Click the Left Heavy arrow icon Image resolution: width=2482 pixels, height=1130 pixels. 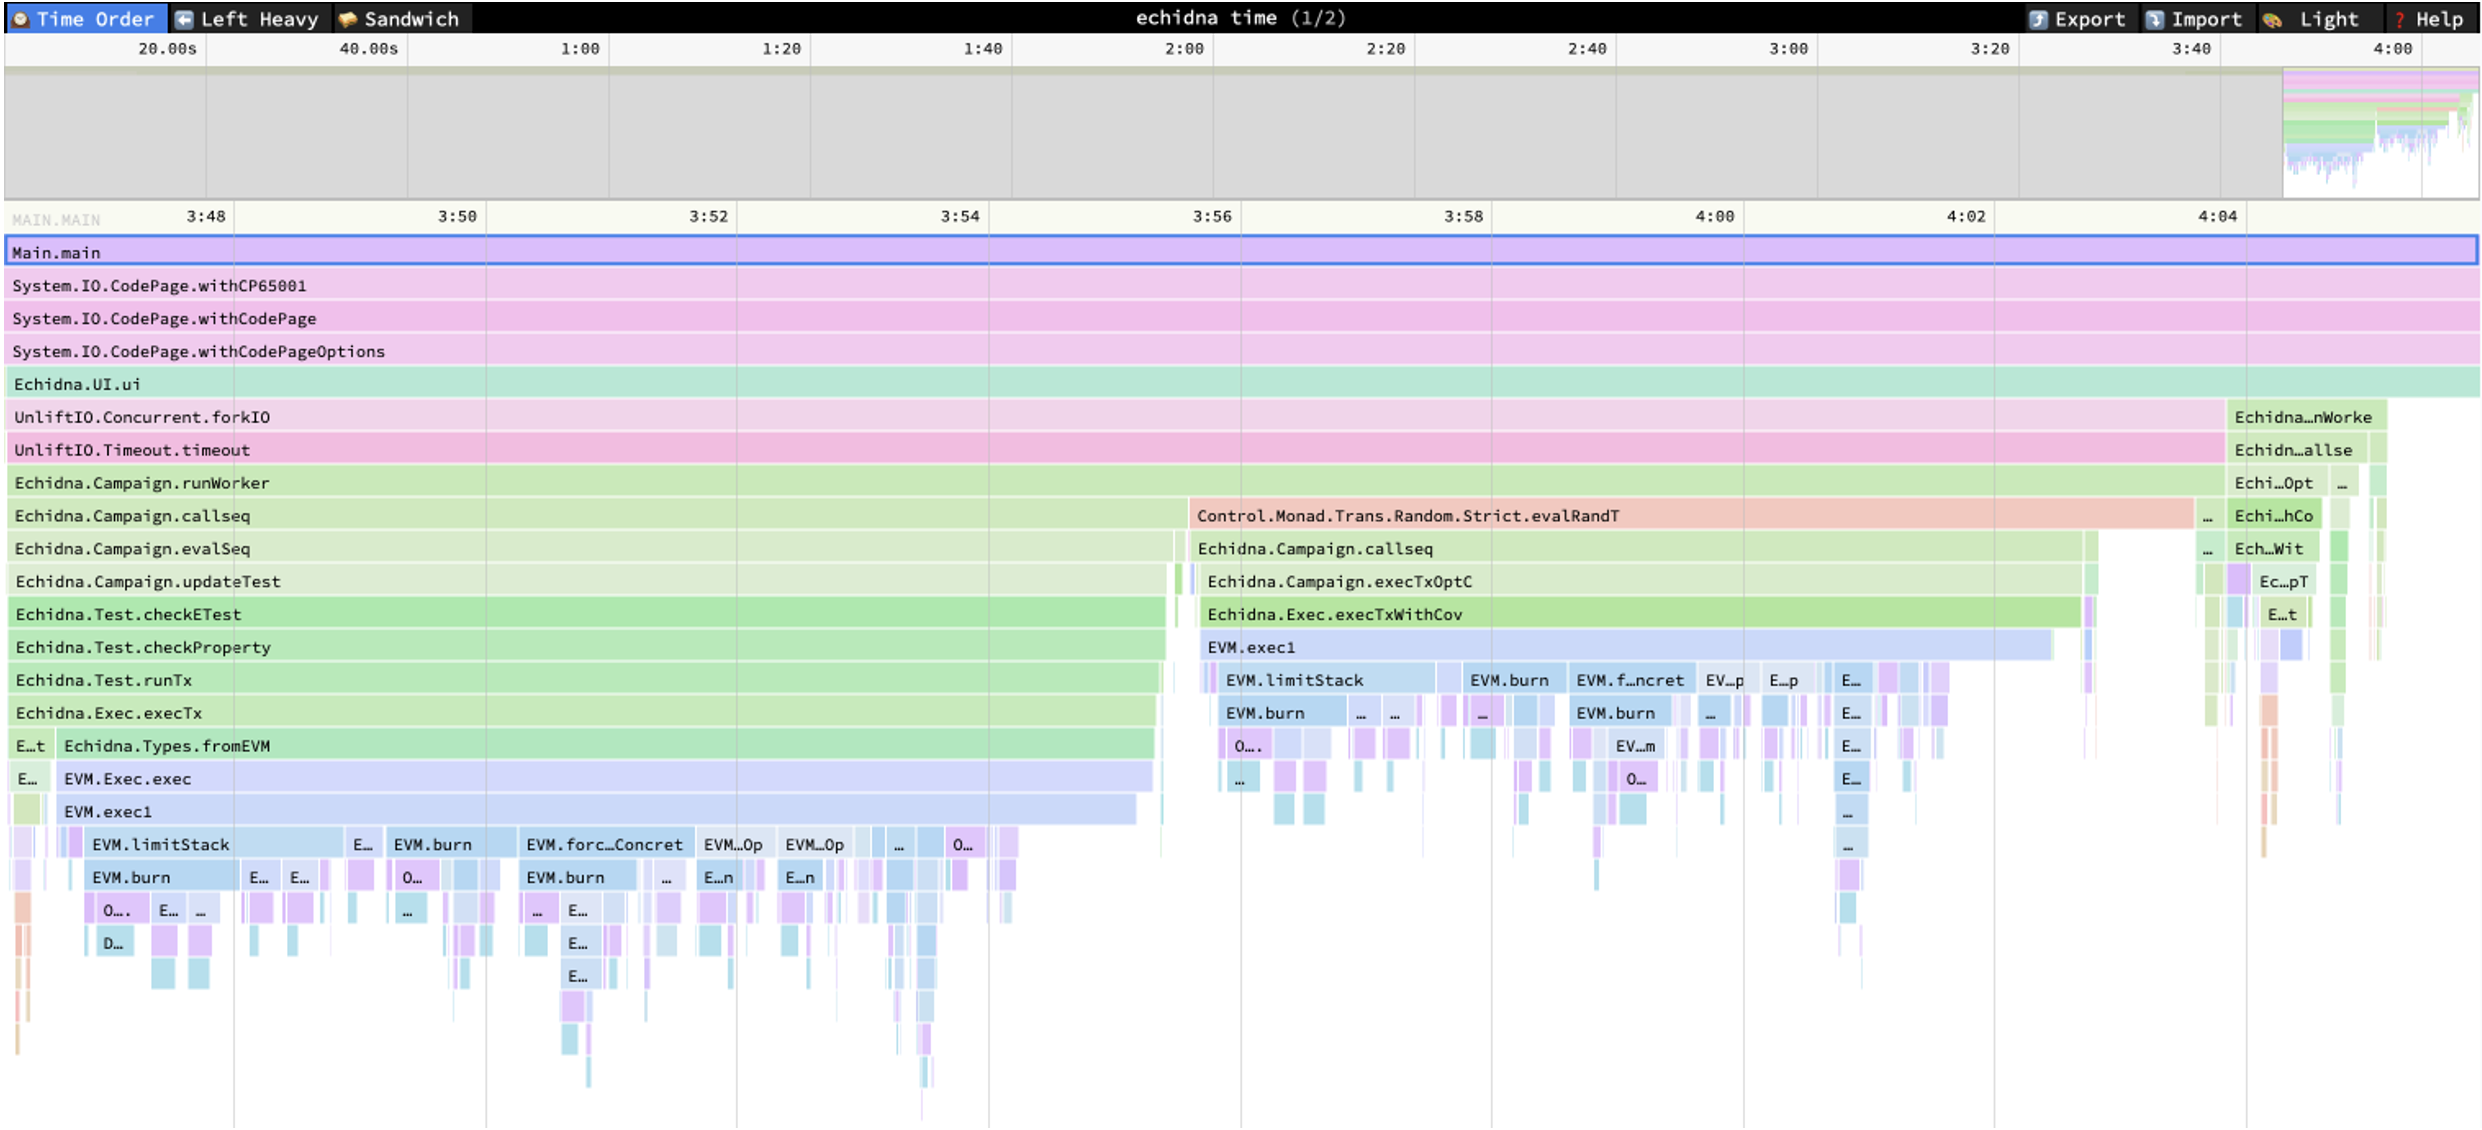point(184,19)
